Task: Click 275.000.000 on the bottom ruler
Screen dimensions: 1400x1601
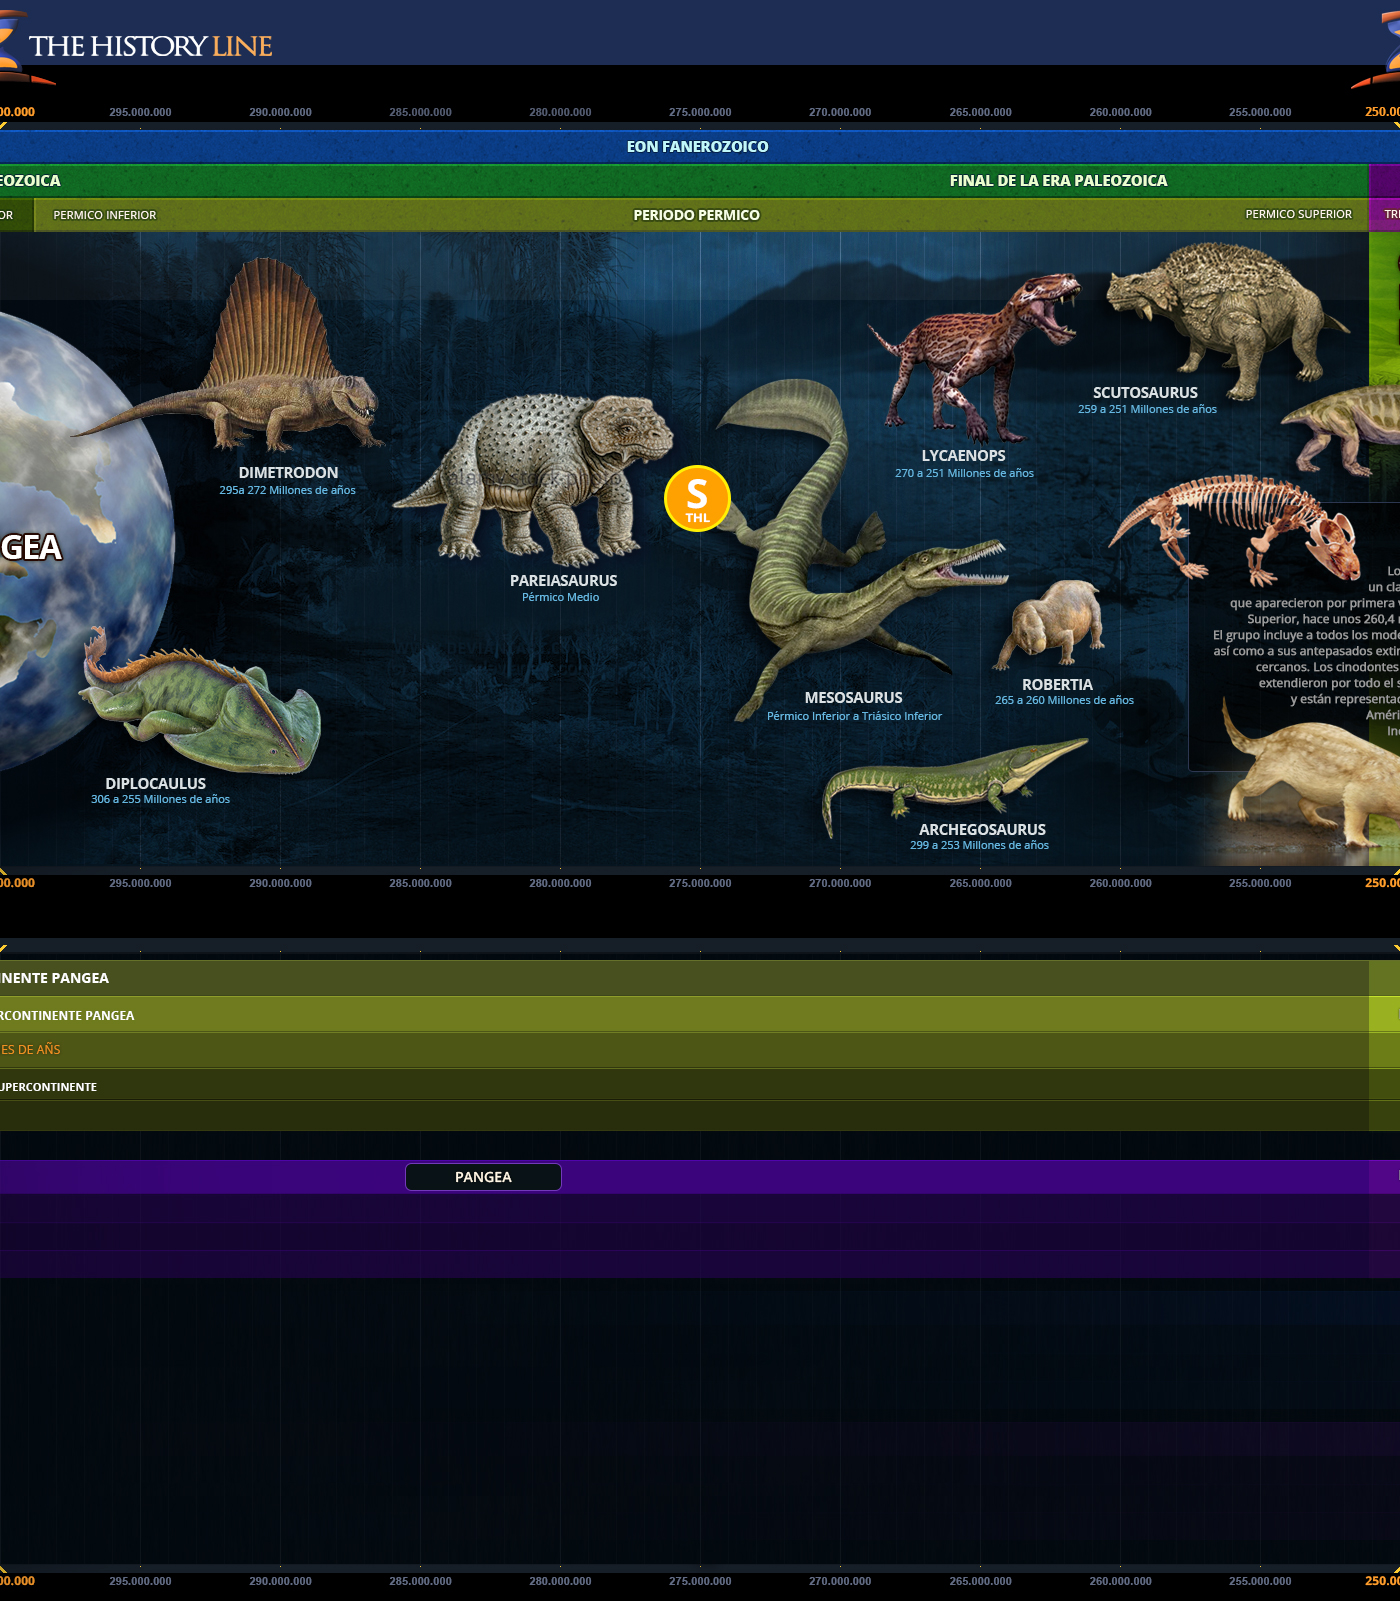Action: (x=700, y=1581)
